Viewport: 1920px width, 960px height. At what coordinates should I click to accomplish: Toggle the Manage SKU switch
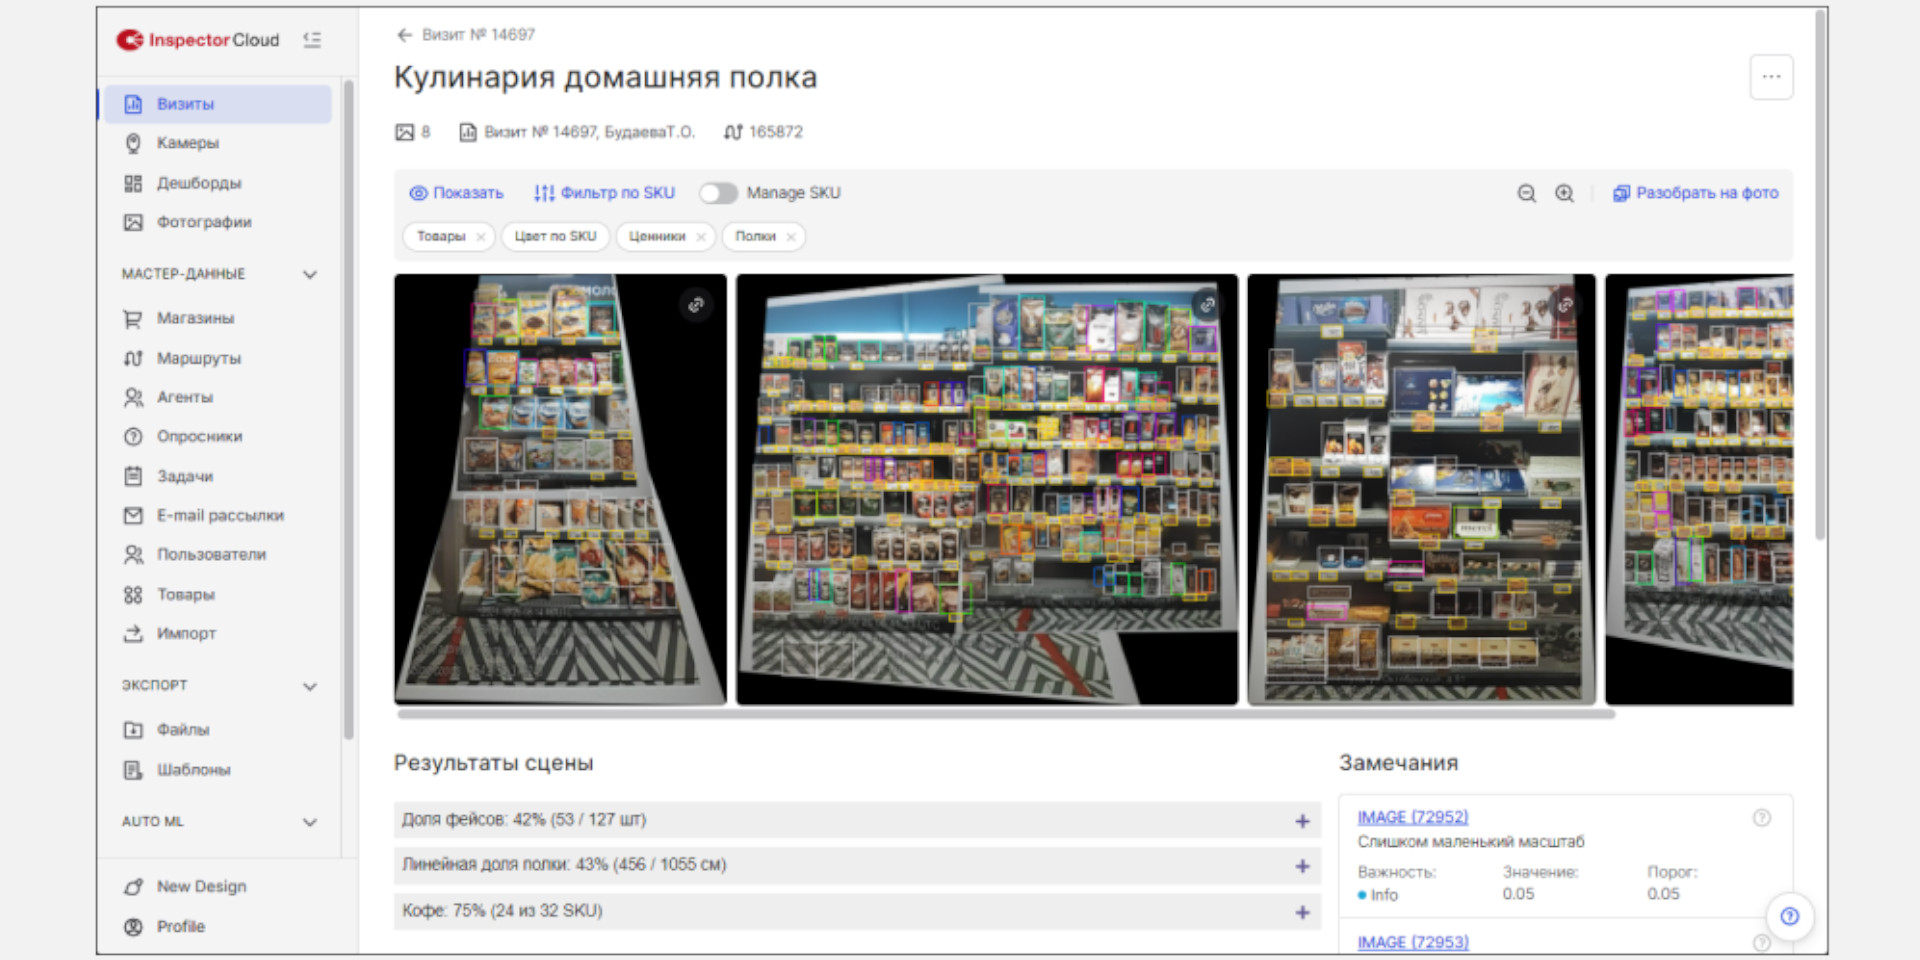(x=718, y=193)
